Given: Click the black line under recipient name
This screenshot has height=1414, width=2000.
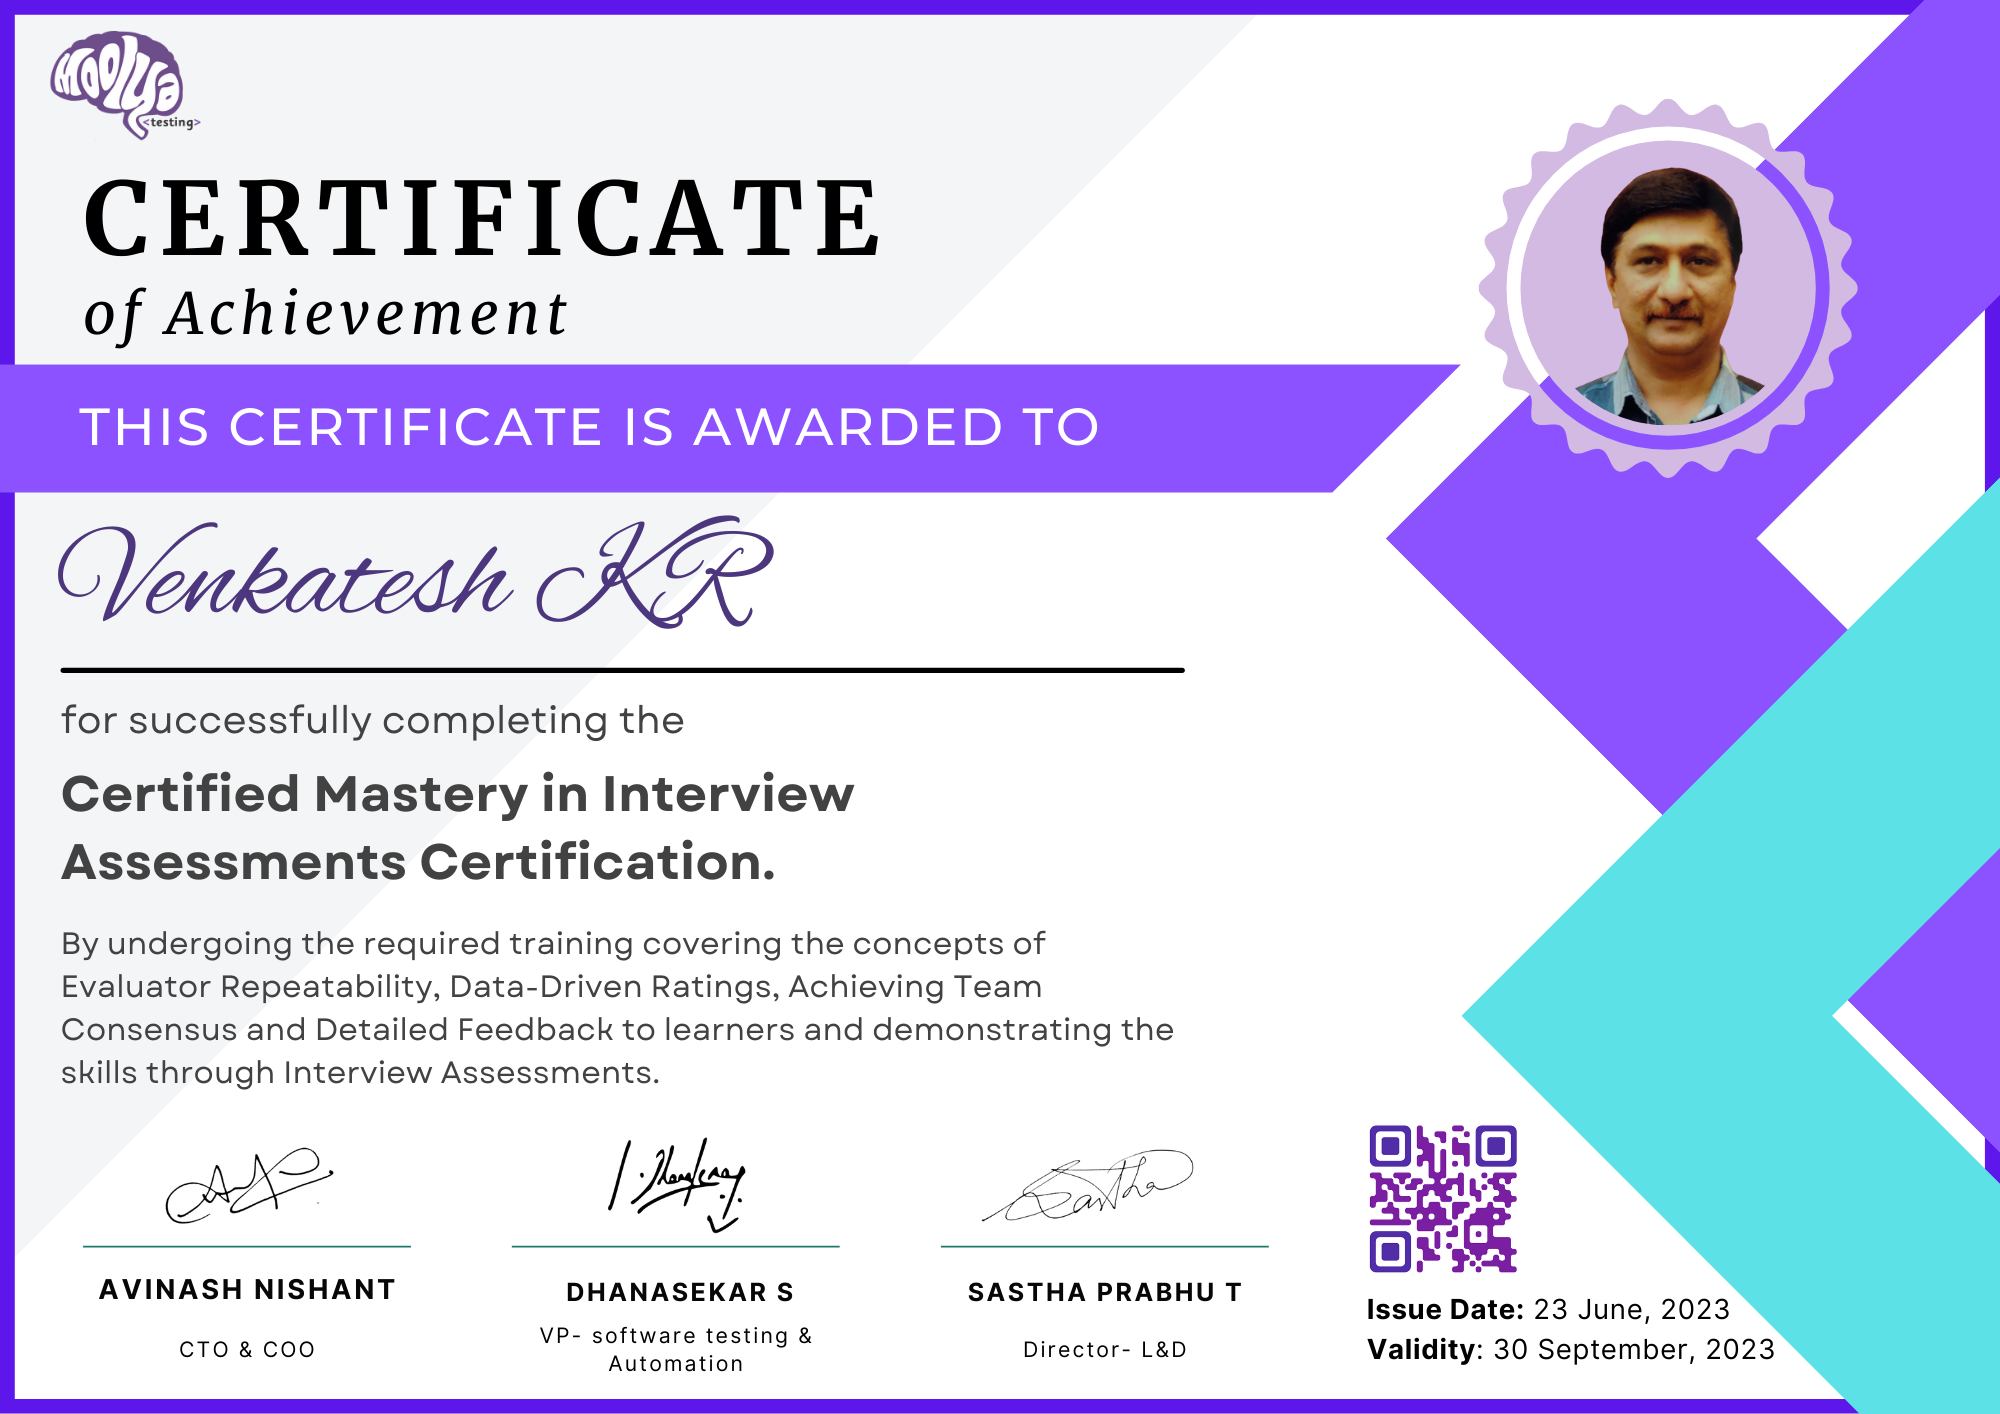Looking at the screenshot, I should [622, 670].
